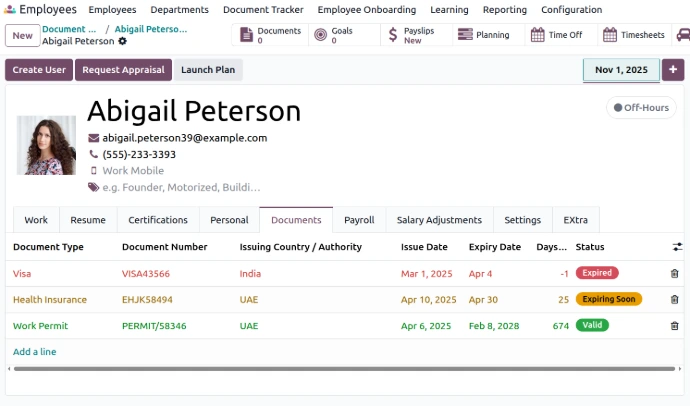This screenshot has width=690, height=406.
Task: Delete the Visa document row
Action: point(674,273)
